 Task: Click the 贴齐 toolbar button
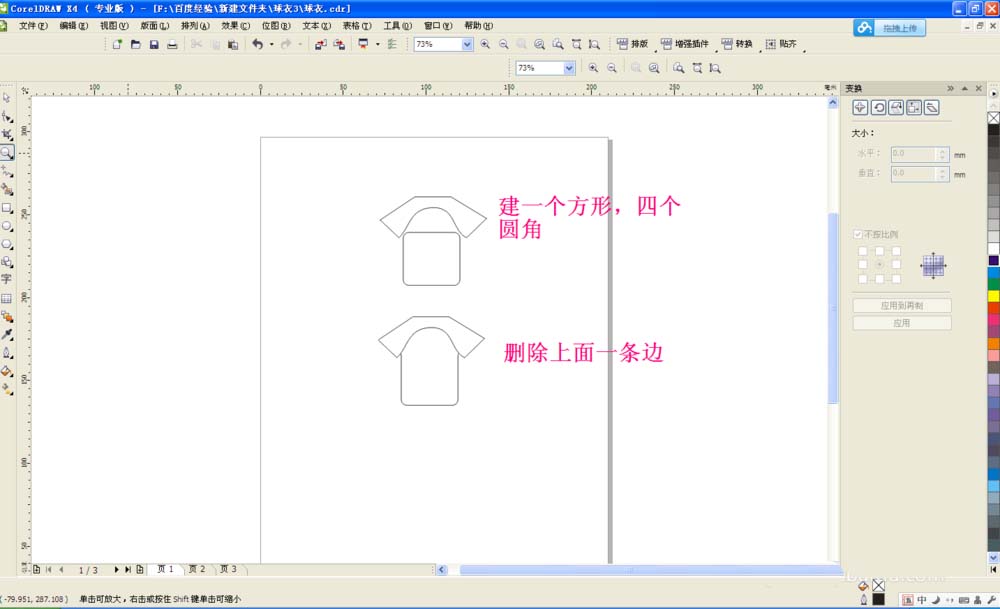781,44
